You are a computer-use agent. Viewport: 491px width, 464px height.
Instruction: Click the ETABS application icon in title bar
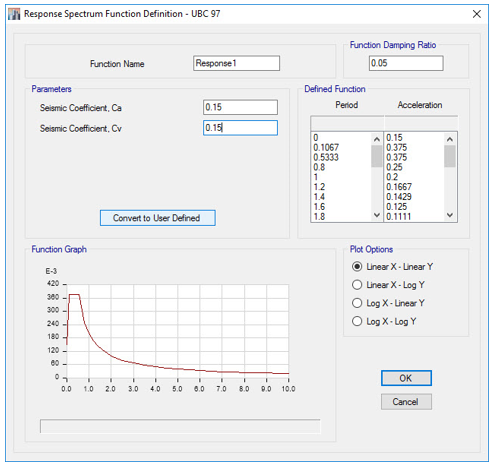click(x=14, y=14)
